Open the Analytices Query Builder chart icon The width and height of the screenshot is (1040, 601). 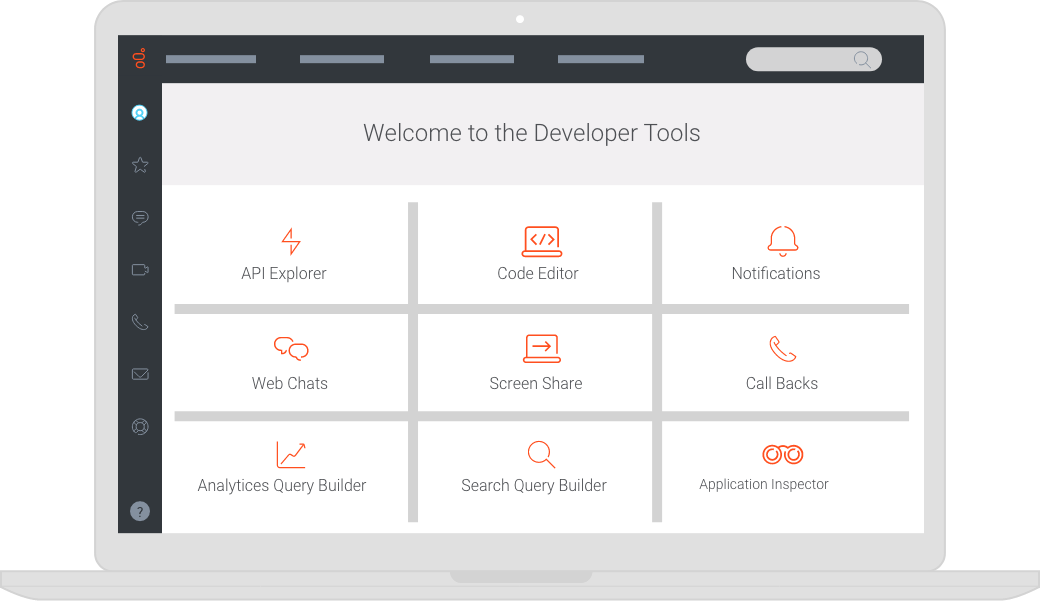(291, 455)
